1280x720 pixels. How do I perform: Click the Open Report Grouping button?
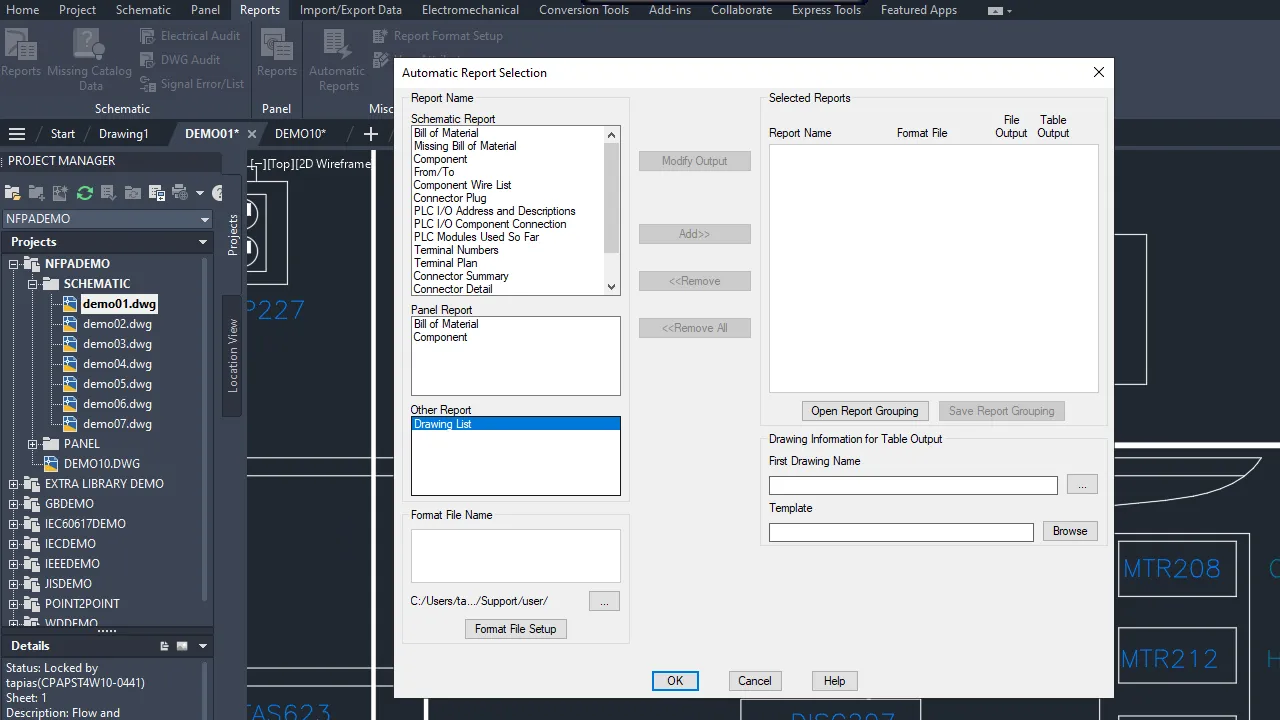[x=864, y=411]
